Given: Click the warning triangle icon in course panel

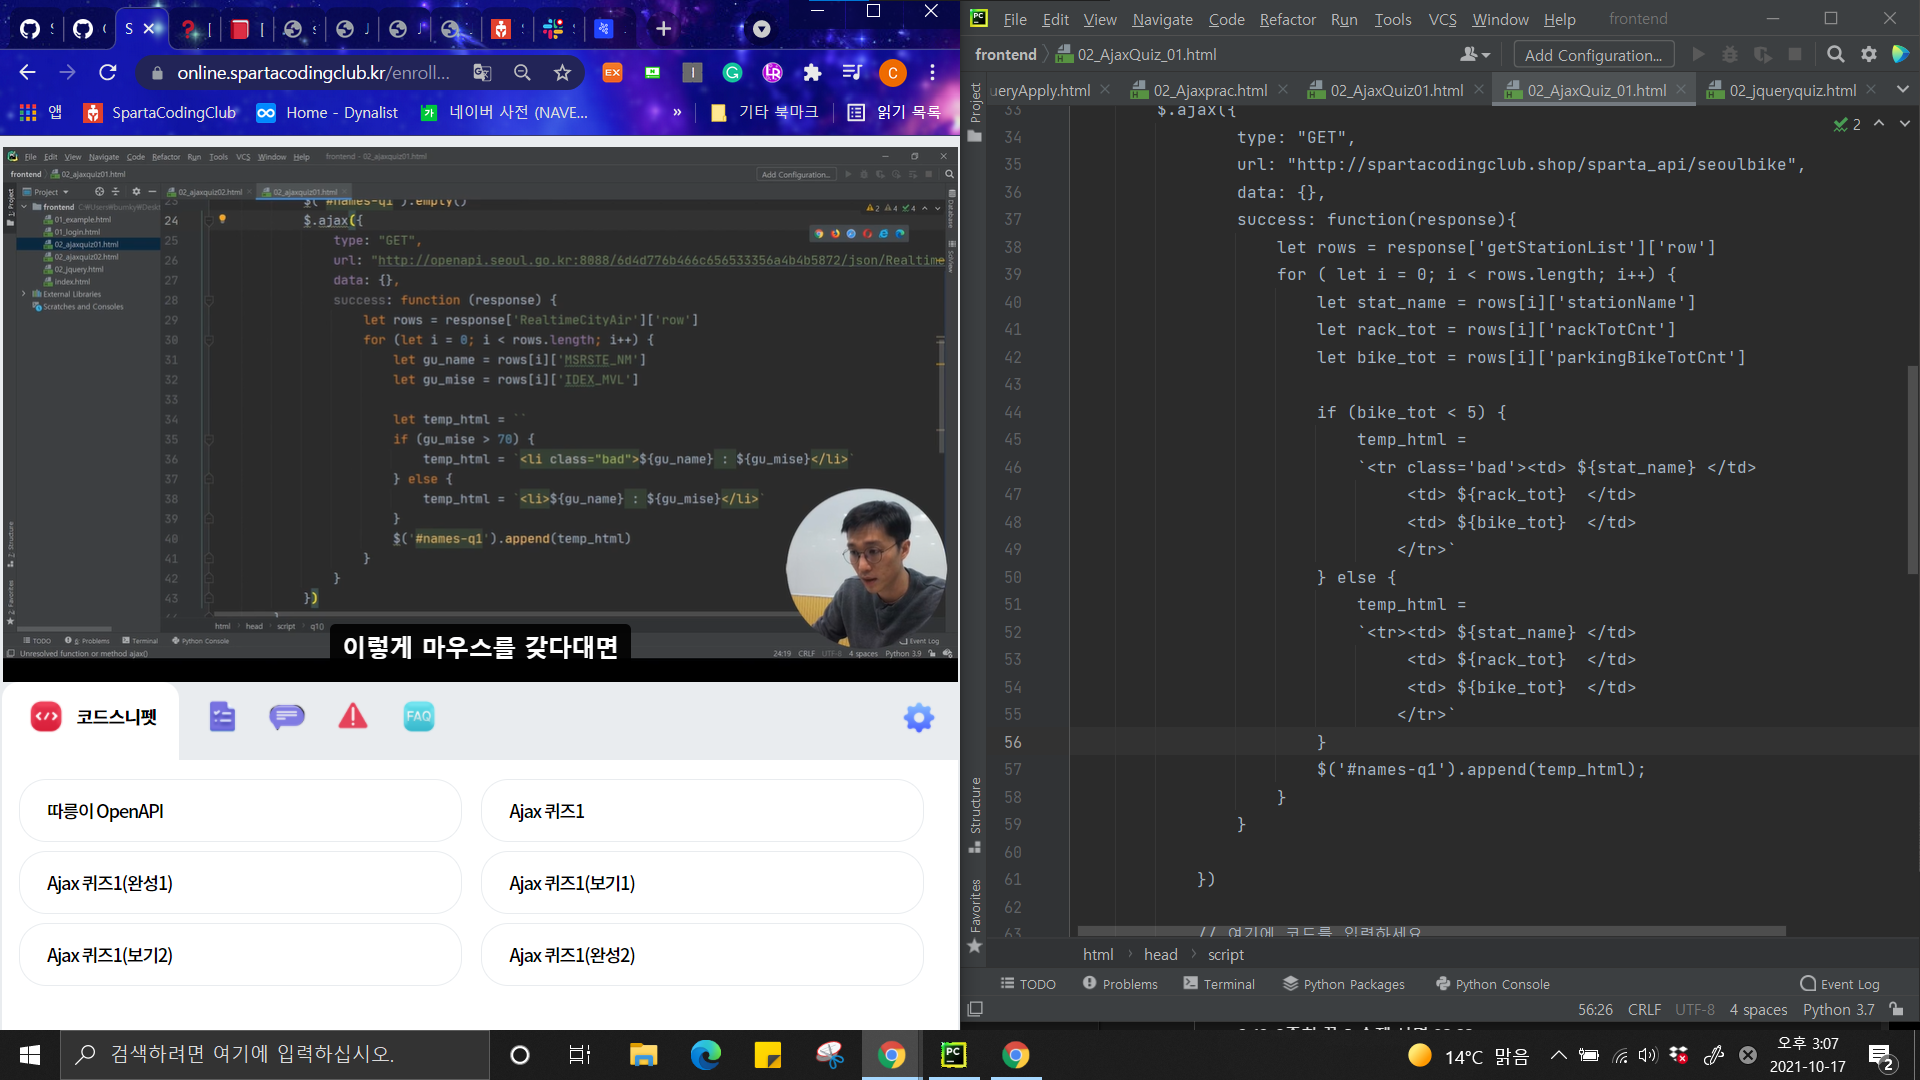Looking at the screenshot, I should tap(352, 717).
